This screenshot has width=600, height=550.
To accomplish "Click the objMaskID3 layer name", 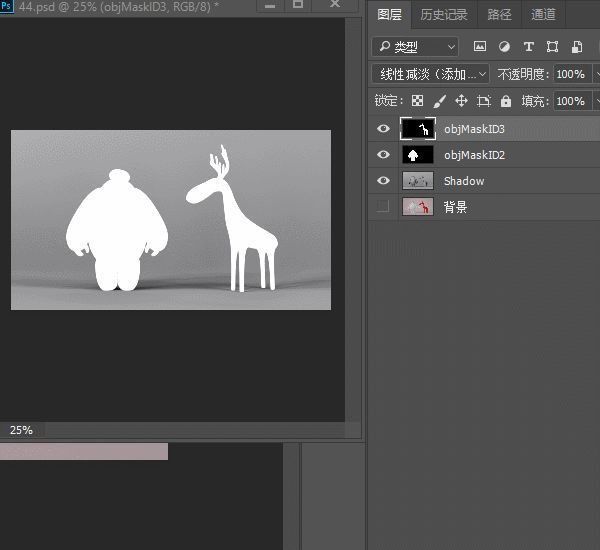I will point(474,129).
